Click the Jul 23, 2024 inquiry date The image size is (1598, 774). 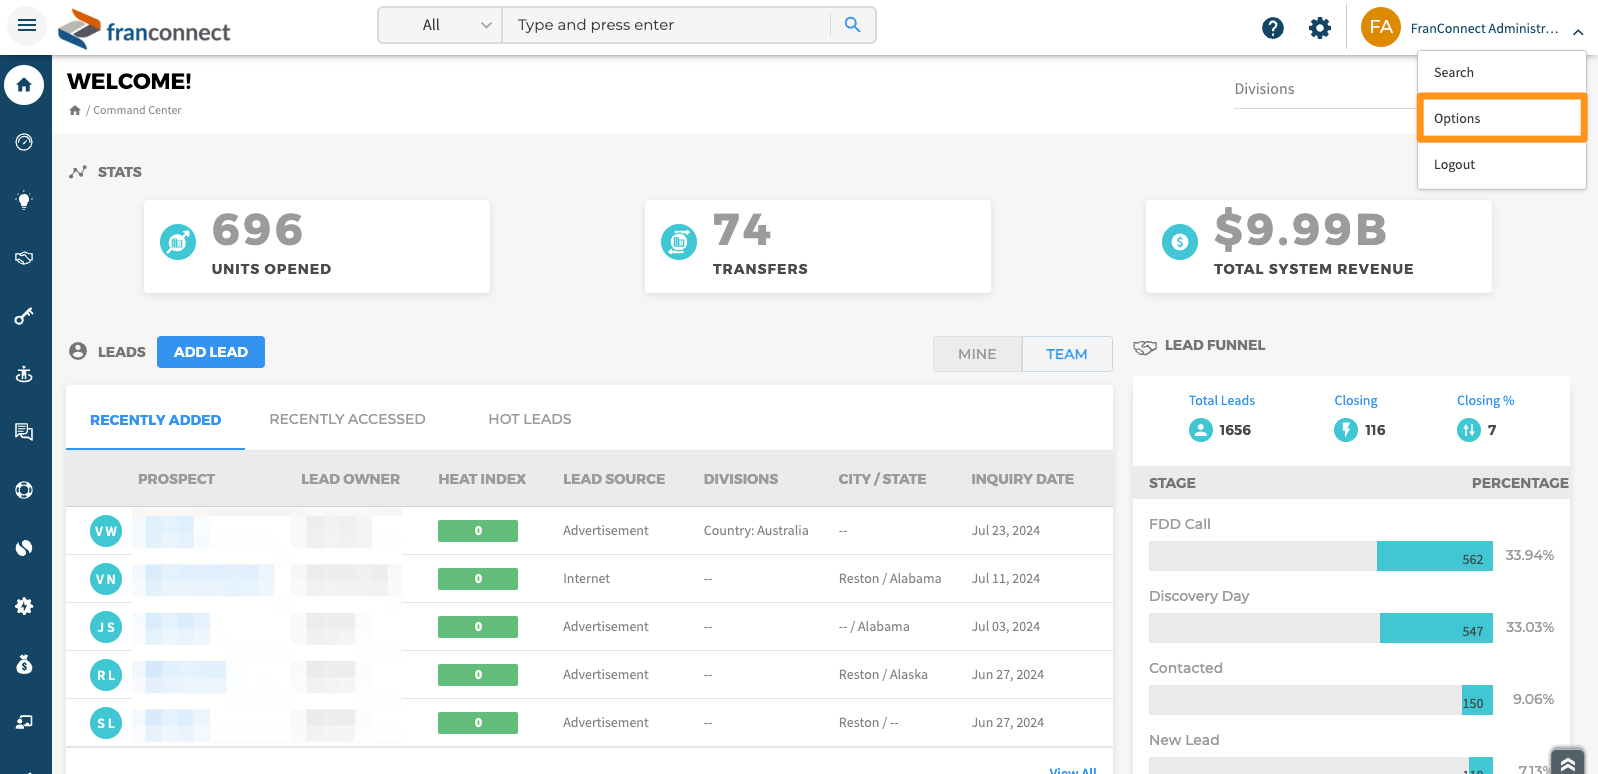point(1006,531)
